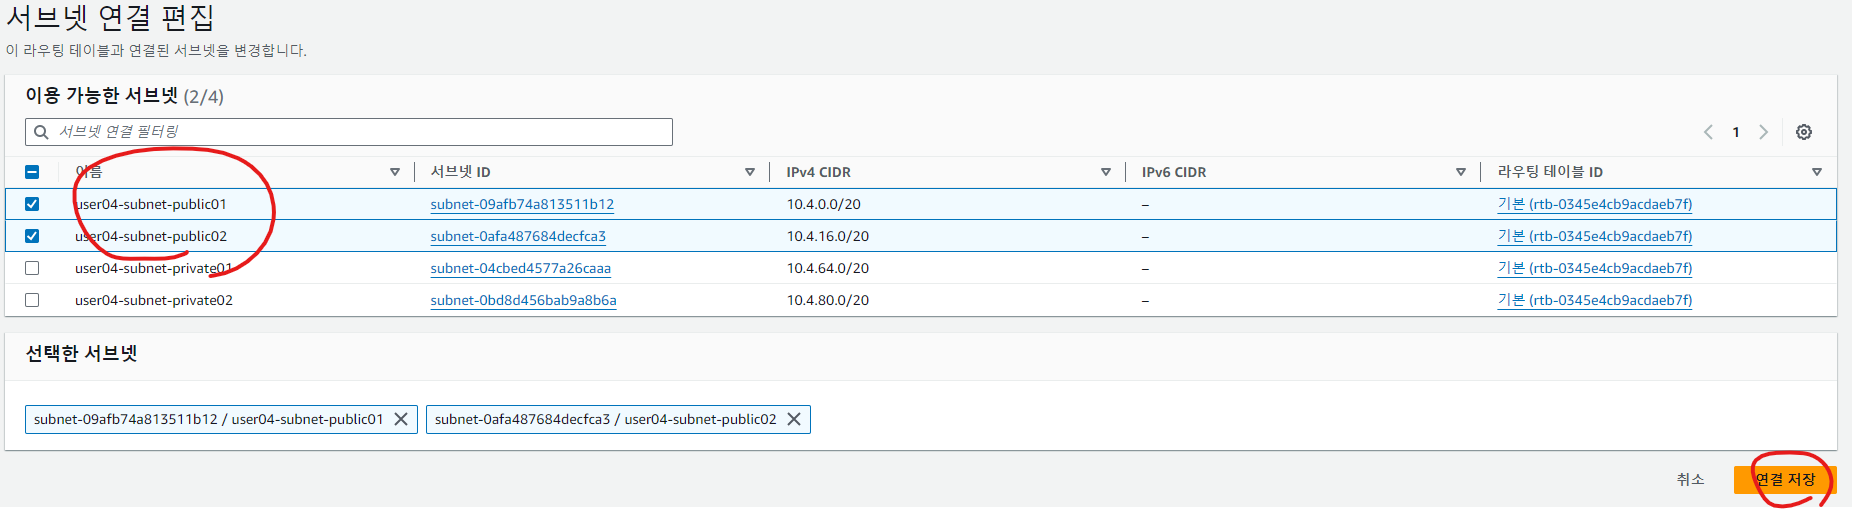The height and width of the screenshot is (511, 1852).
Task: Toggle the select-all subnets header checkbox
Action: point(32,172)
